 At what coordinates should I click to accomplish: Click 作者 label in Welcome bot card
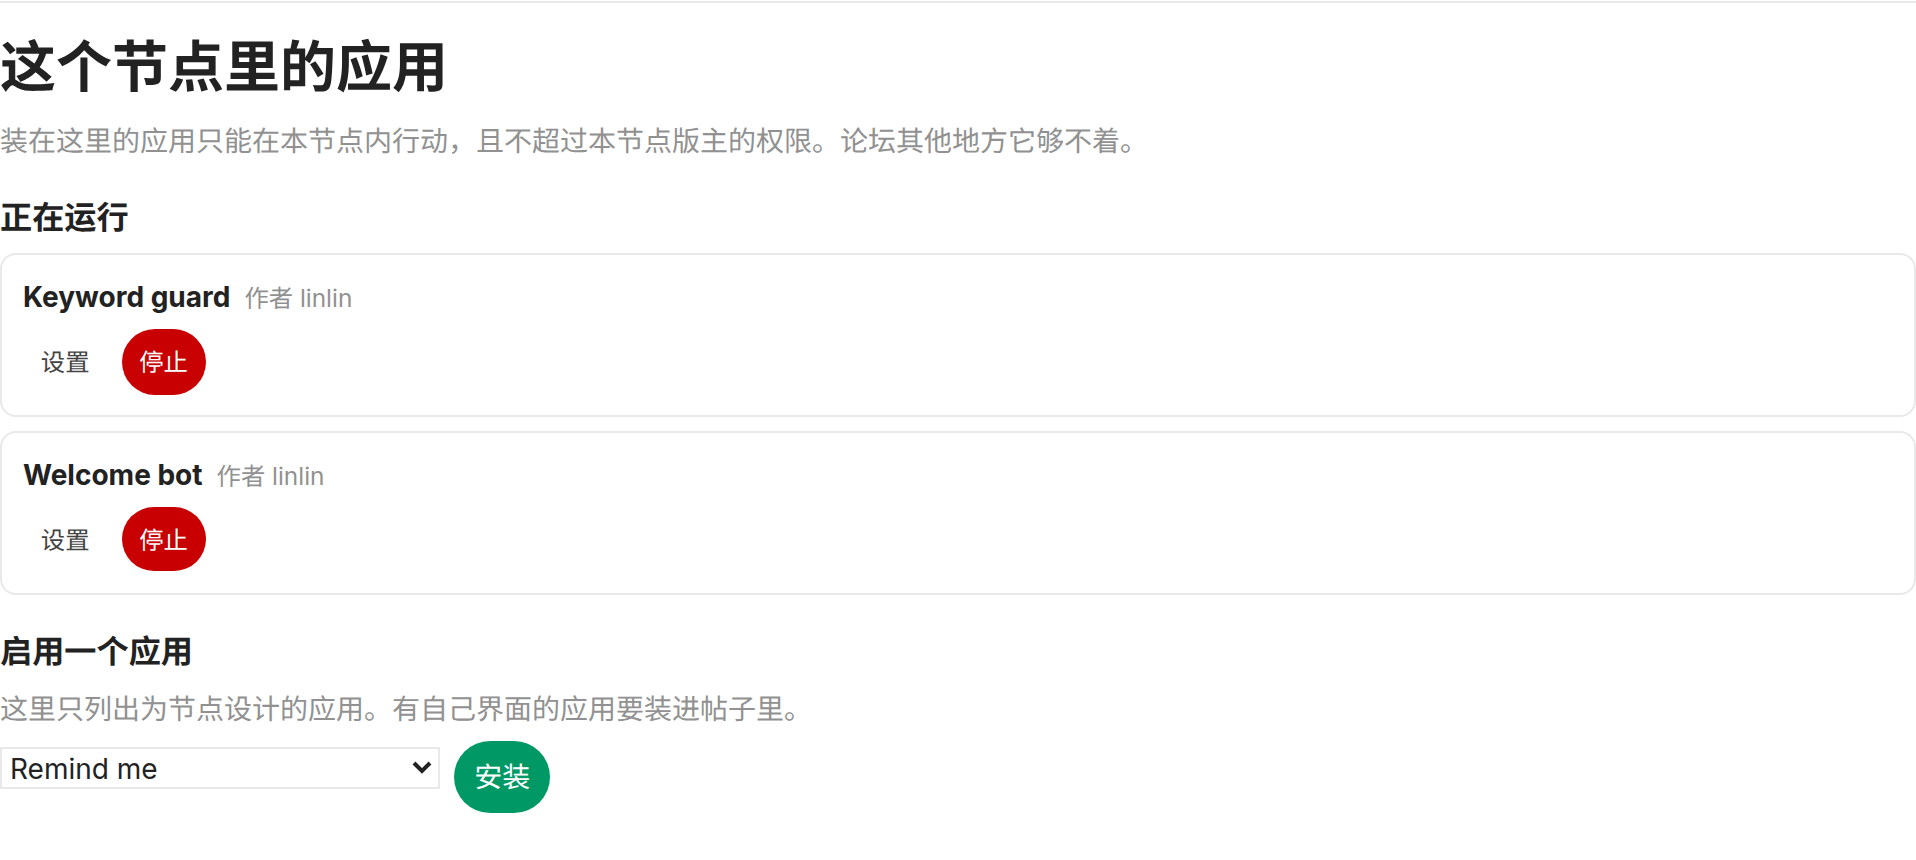click(x=241, y=477)
